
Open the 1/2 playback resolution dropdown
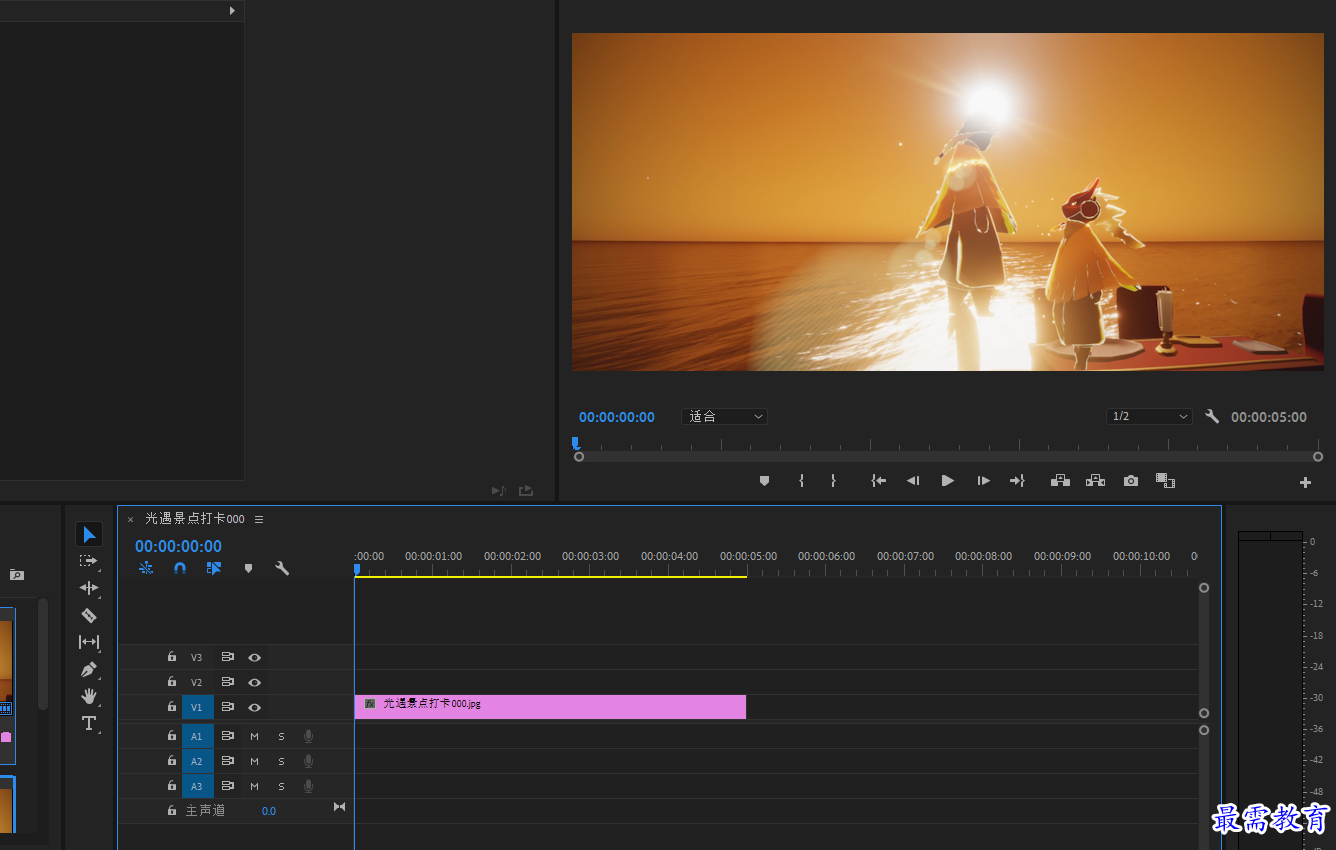pyautogui.click(x=1150, y=416)
